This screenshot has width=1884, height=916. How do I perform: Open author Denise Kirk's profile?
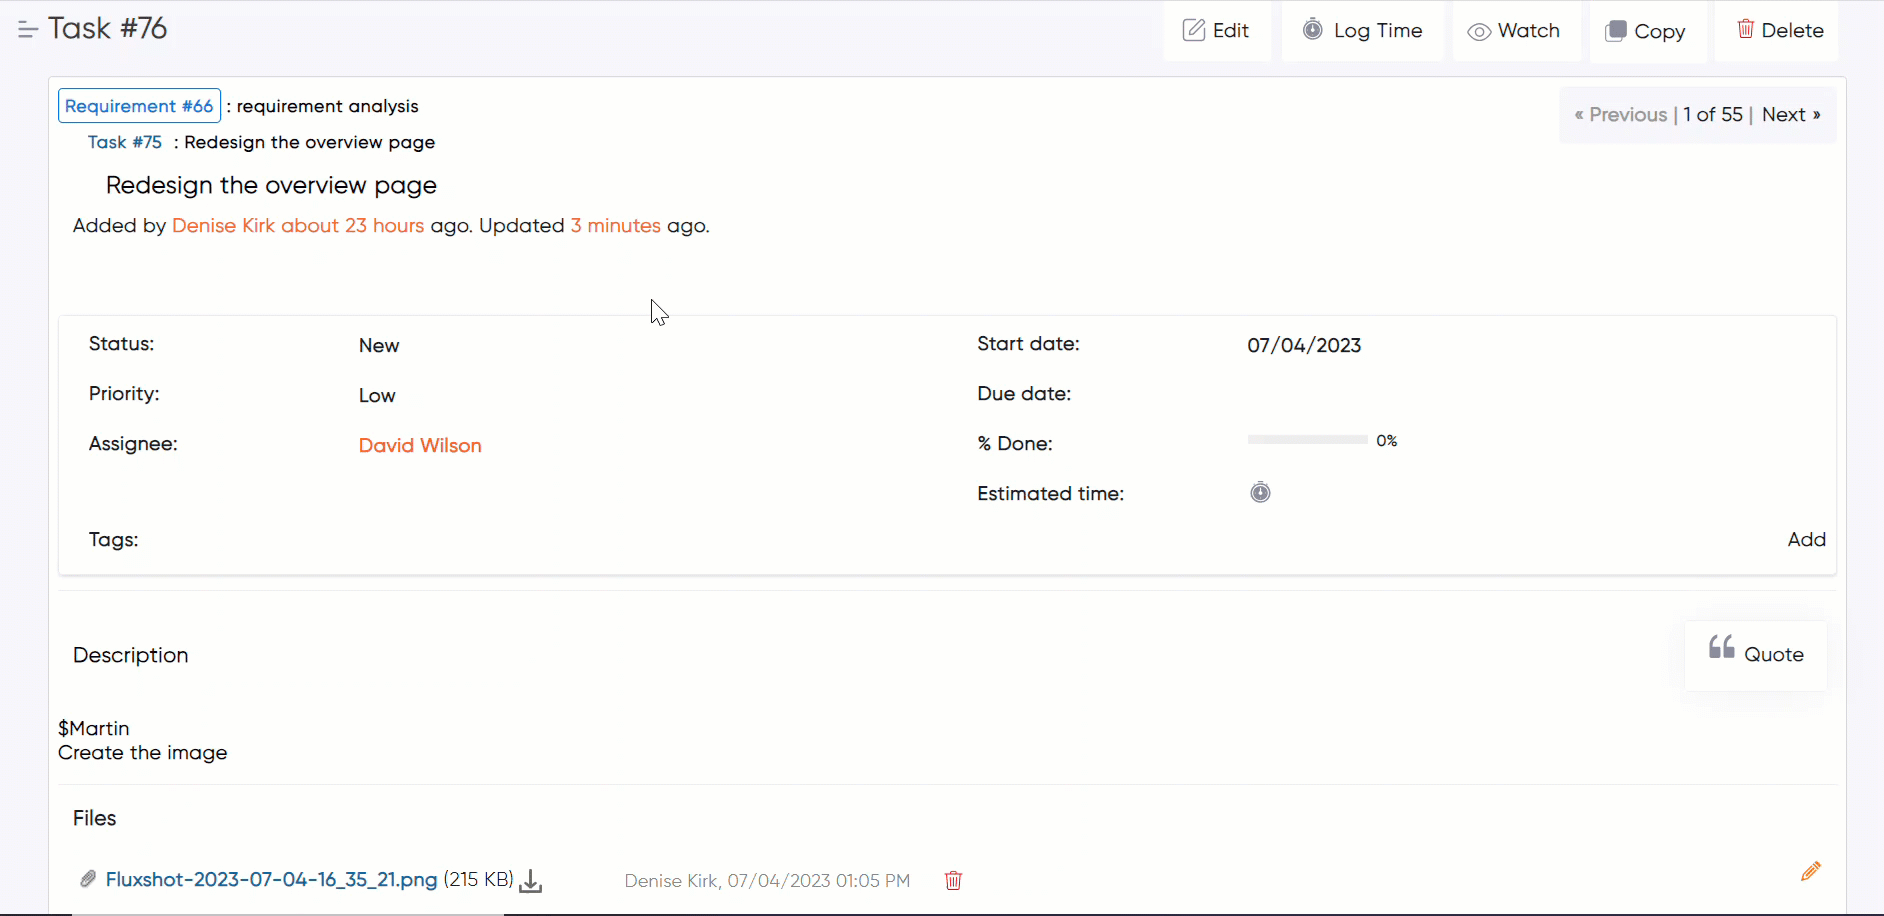coord(223,226)
